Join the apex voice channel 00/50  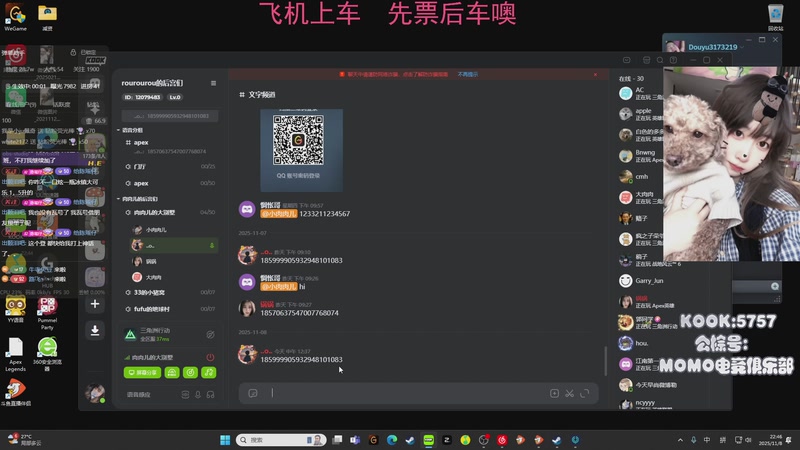(x=170, y=183)
